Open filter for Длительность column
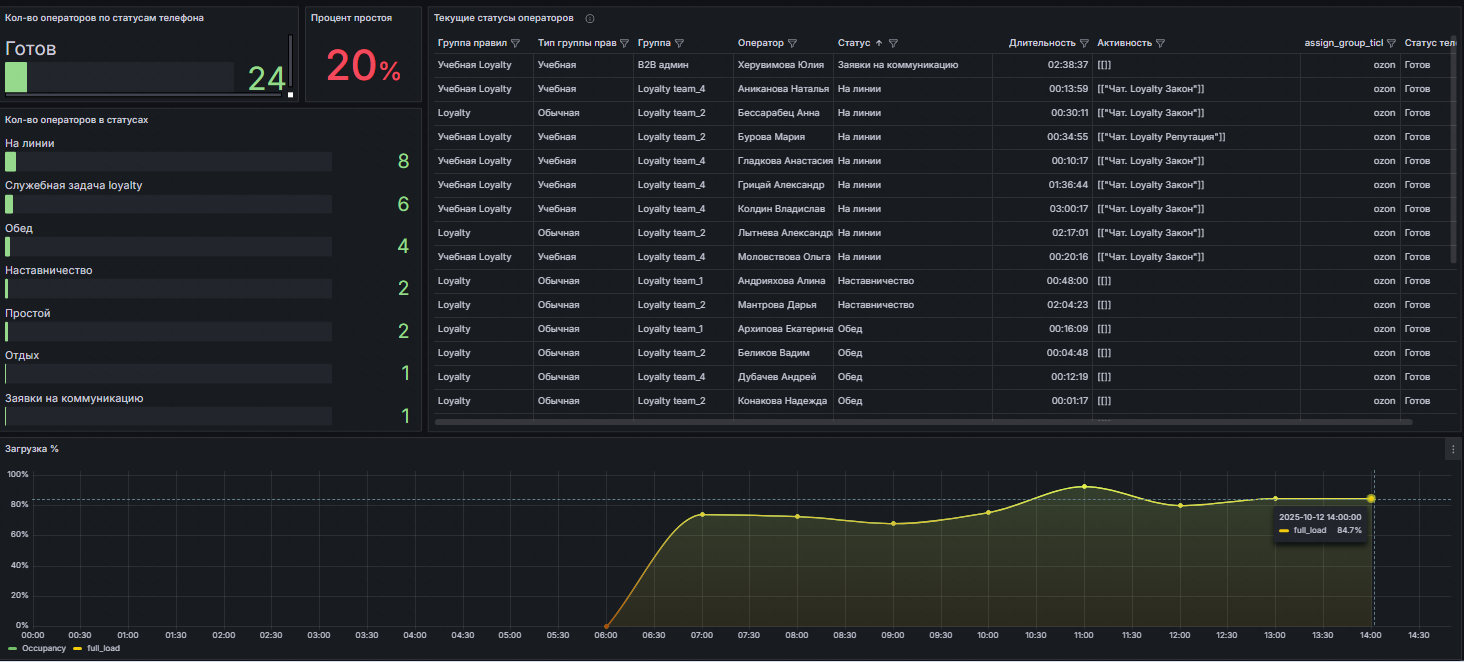 [x=1084, y=44]
